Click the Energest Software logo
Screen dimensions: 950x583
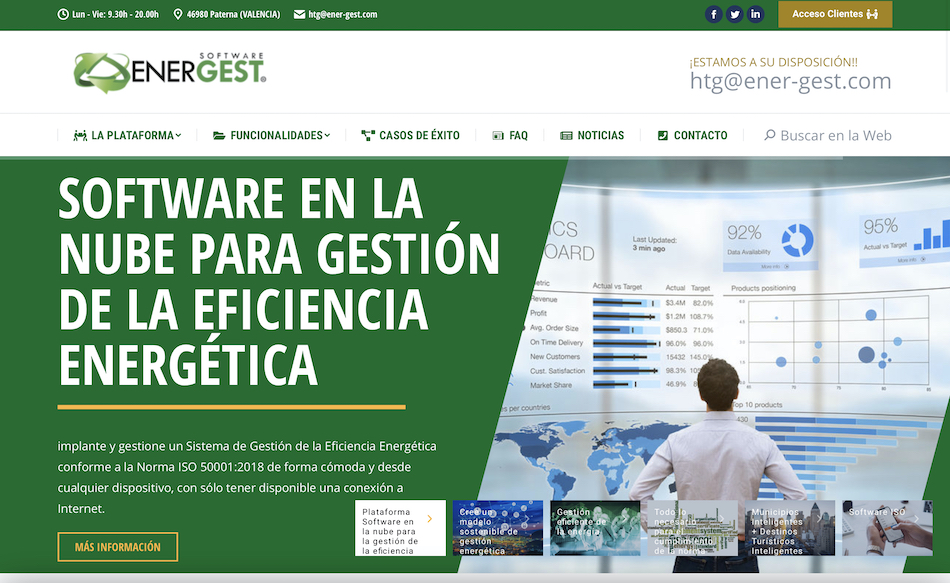pos(170,70)
